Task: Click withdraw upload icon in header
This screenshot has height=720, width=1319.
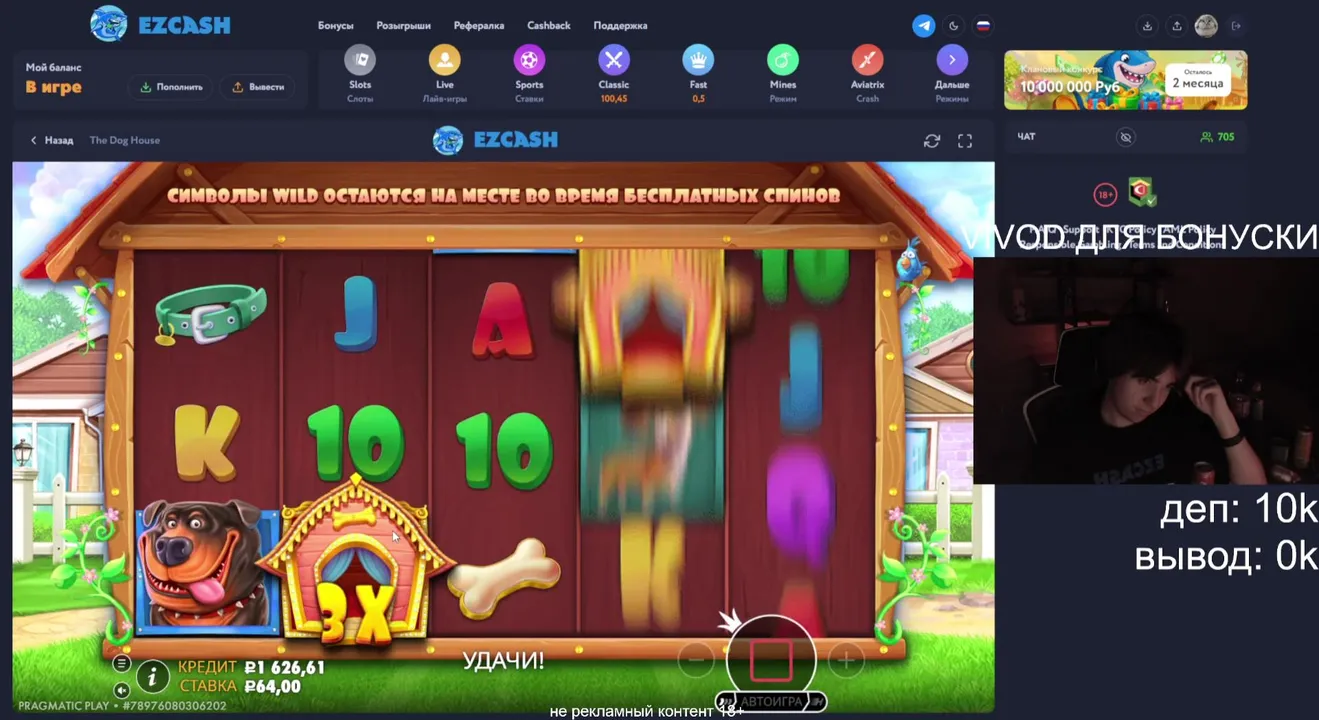Action: [x=1177, y=26]
